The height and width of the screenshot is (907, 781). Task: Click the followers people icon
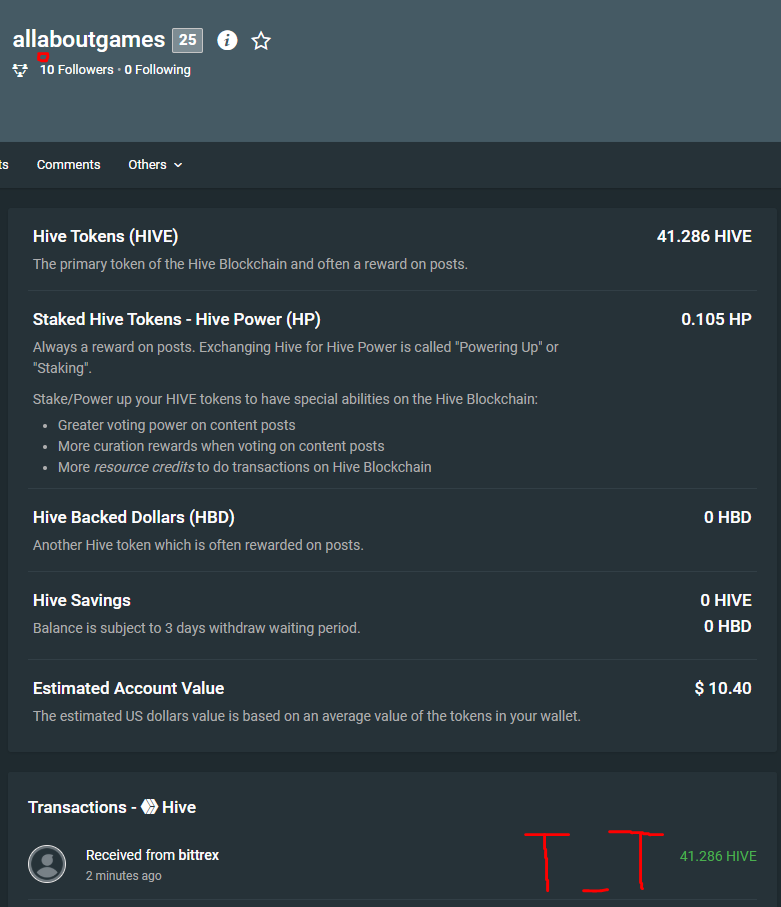[x=20, y=70]
